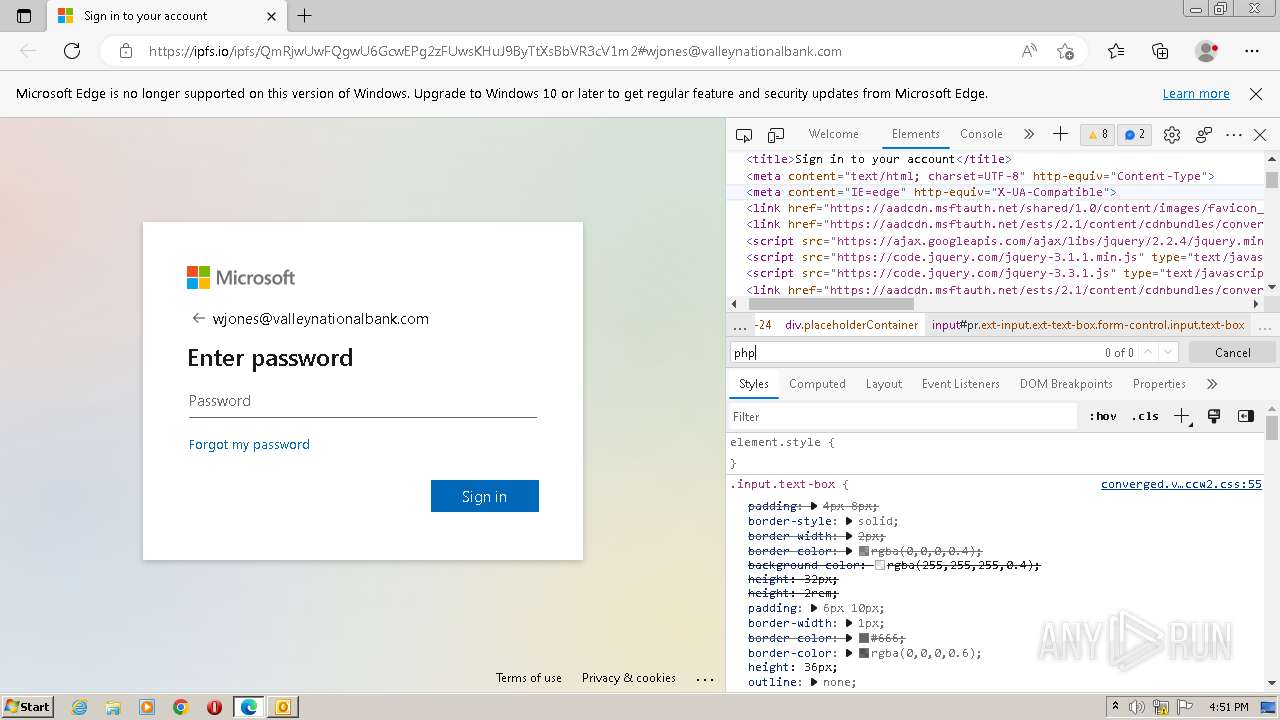
Task: Select input#pr breadcrumb element
Action: 1088,325
